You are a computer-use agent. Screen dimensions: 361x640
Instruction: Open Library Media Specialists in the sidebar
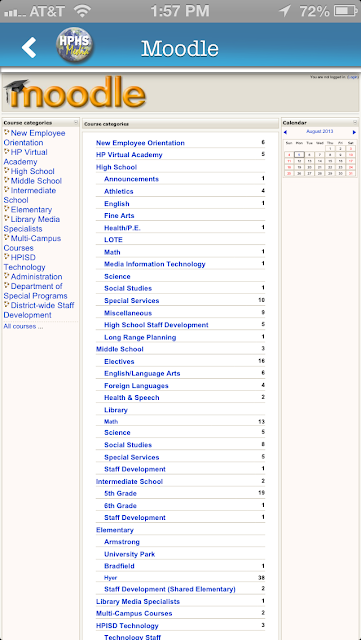(x=32, y=224)
